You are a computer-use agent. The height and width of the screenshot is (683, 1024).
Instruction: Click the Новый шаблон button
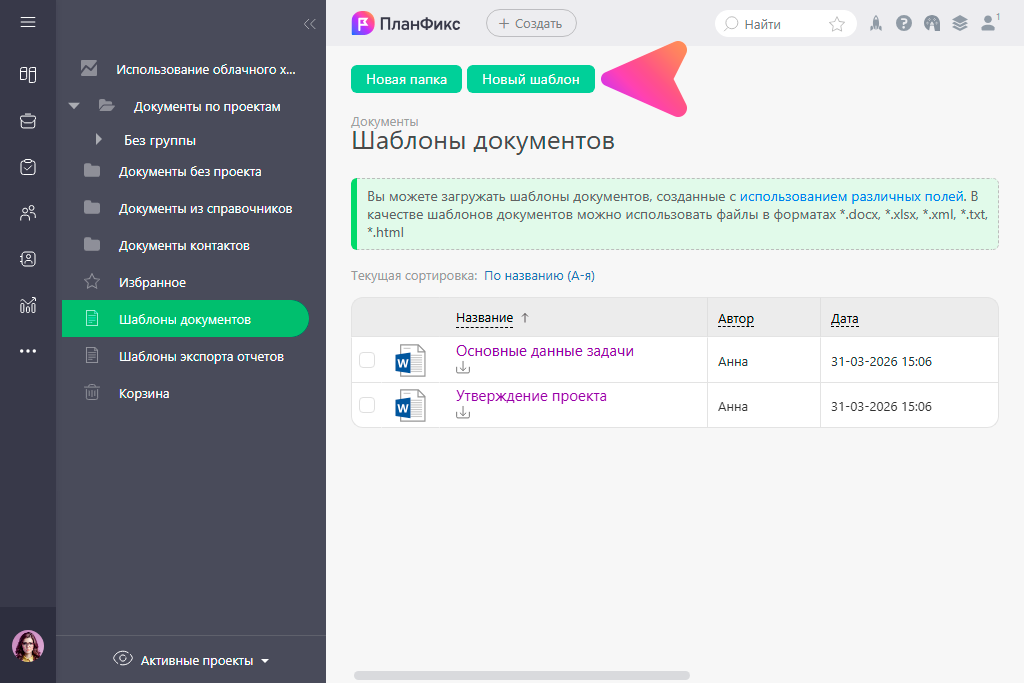coord(530,79)
